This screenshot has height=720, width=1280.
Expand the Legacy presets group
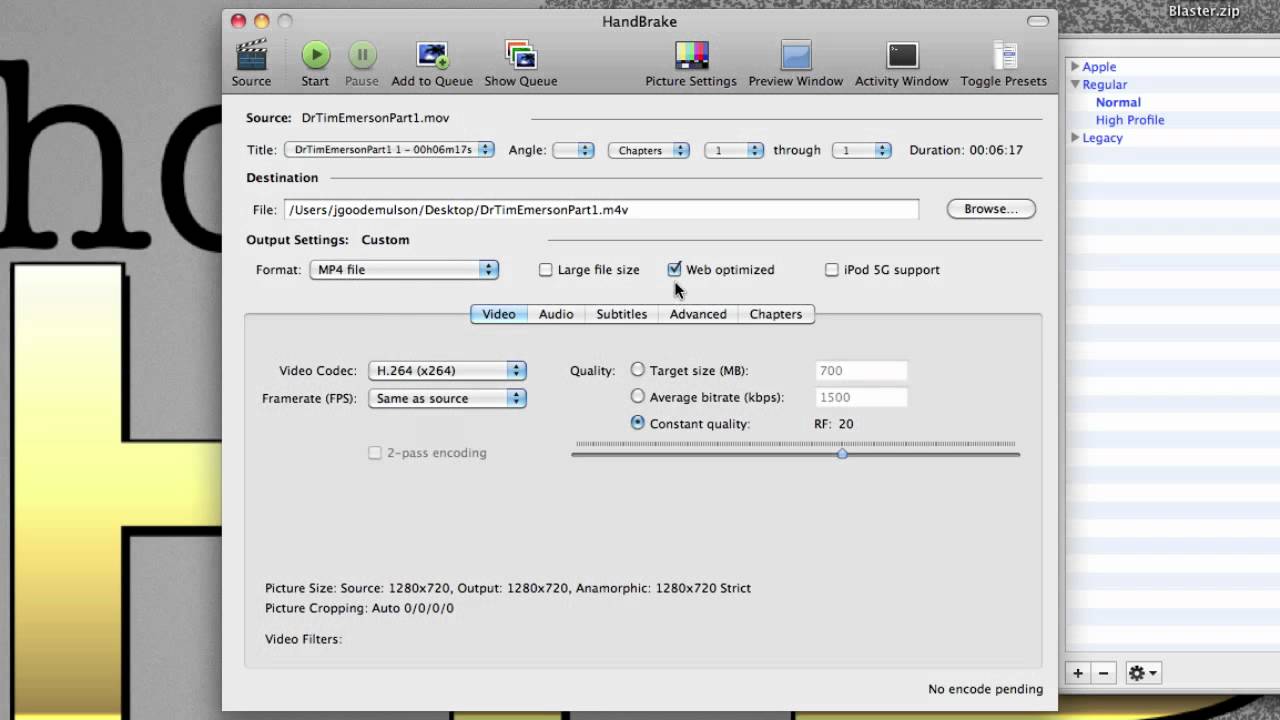pos(1075,138)
